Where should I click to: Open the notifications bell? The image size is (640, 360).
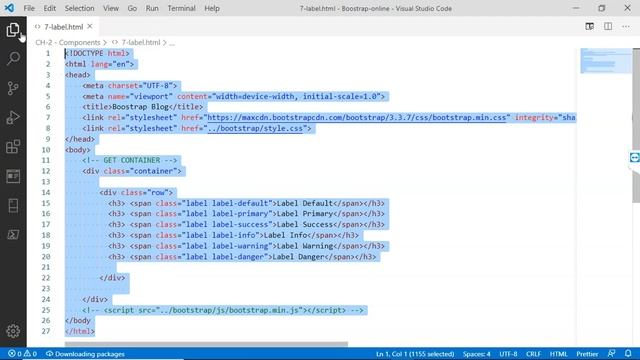[x=628, y=353]
